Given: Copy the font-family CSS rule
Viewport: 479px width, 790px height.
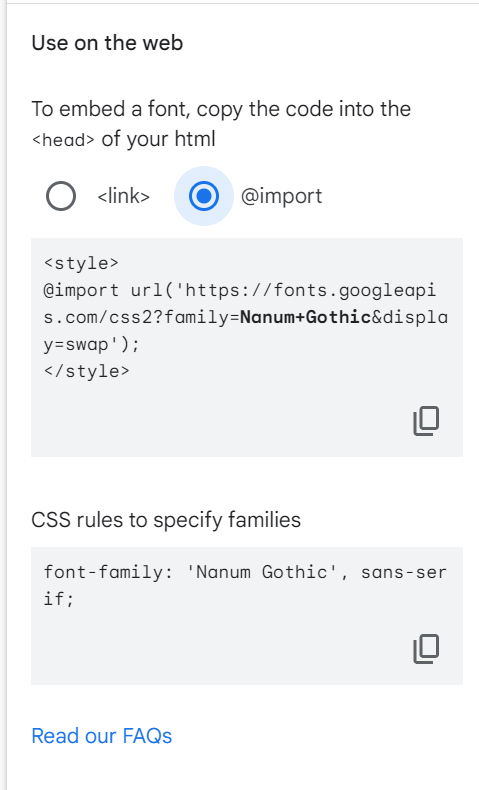Looking at the screenshot, I should [426, 648].
